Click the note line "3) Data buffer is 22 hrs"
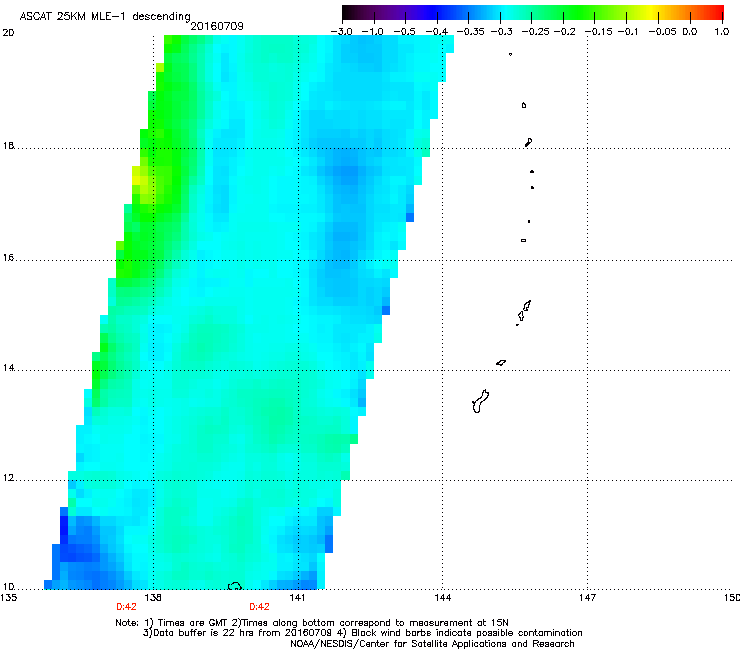This screenshot has height=650, width=740. point(362,633)
